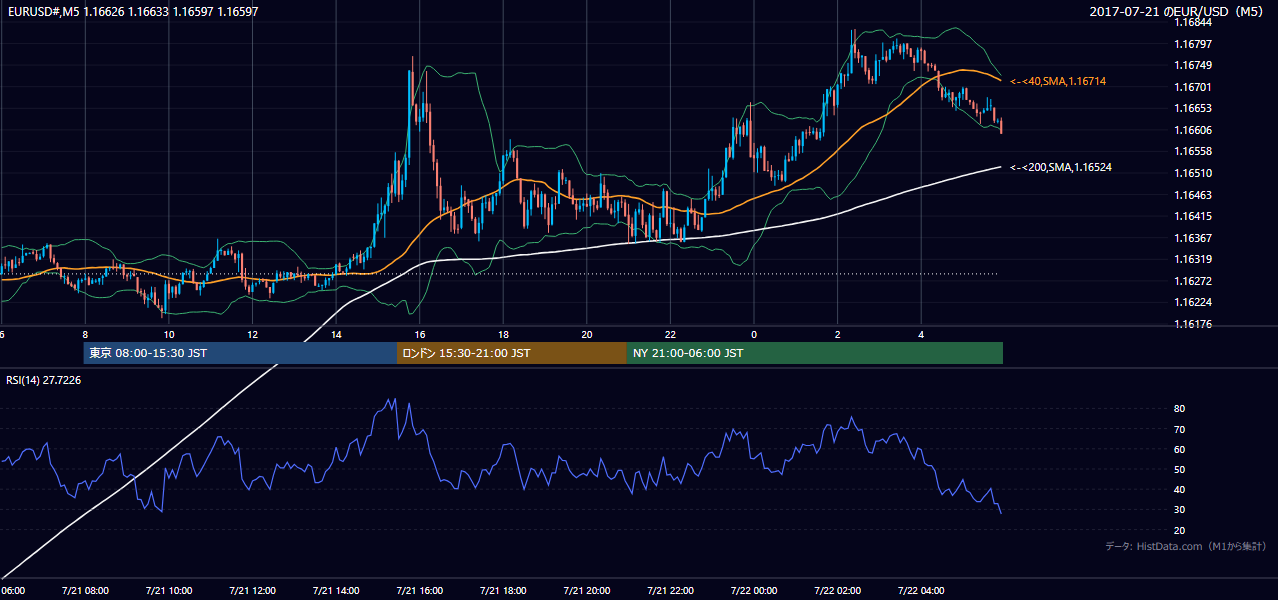Click the 7/21 20:00 time label
The width and height of the screenshot is (1278, 600).
click(x=586, y=590)
